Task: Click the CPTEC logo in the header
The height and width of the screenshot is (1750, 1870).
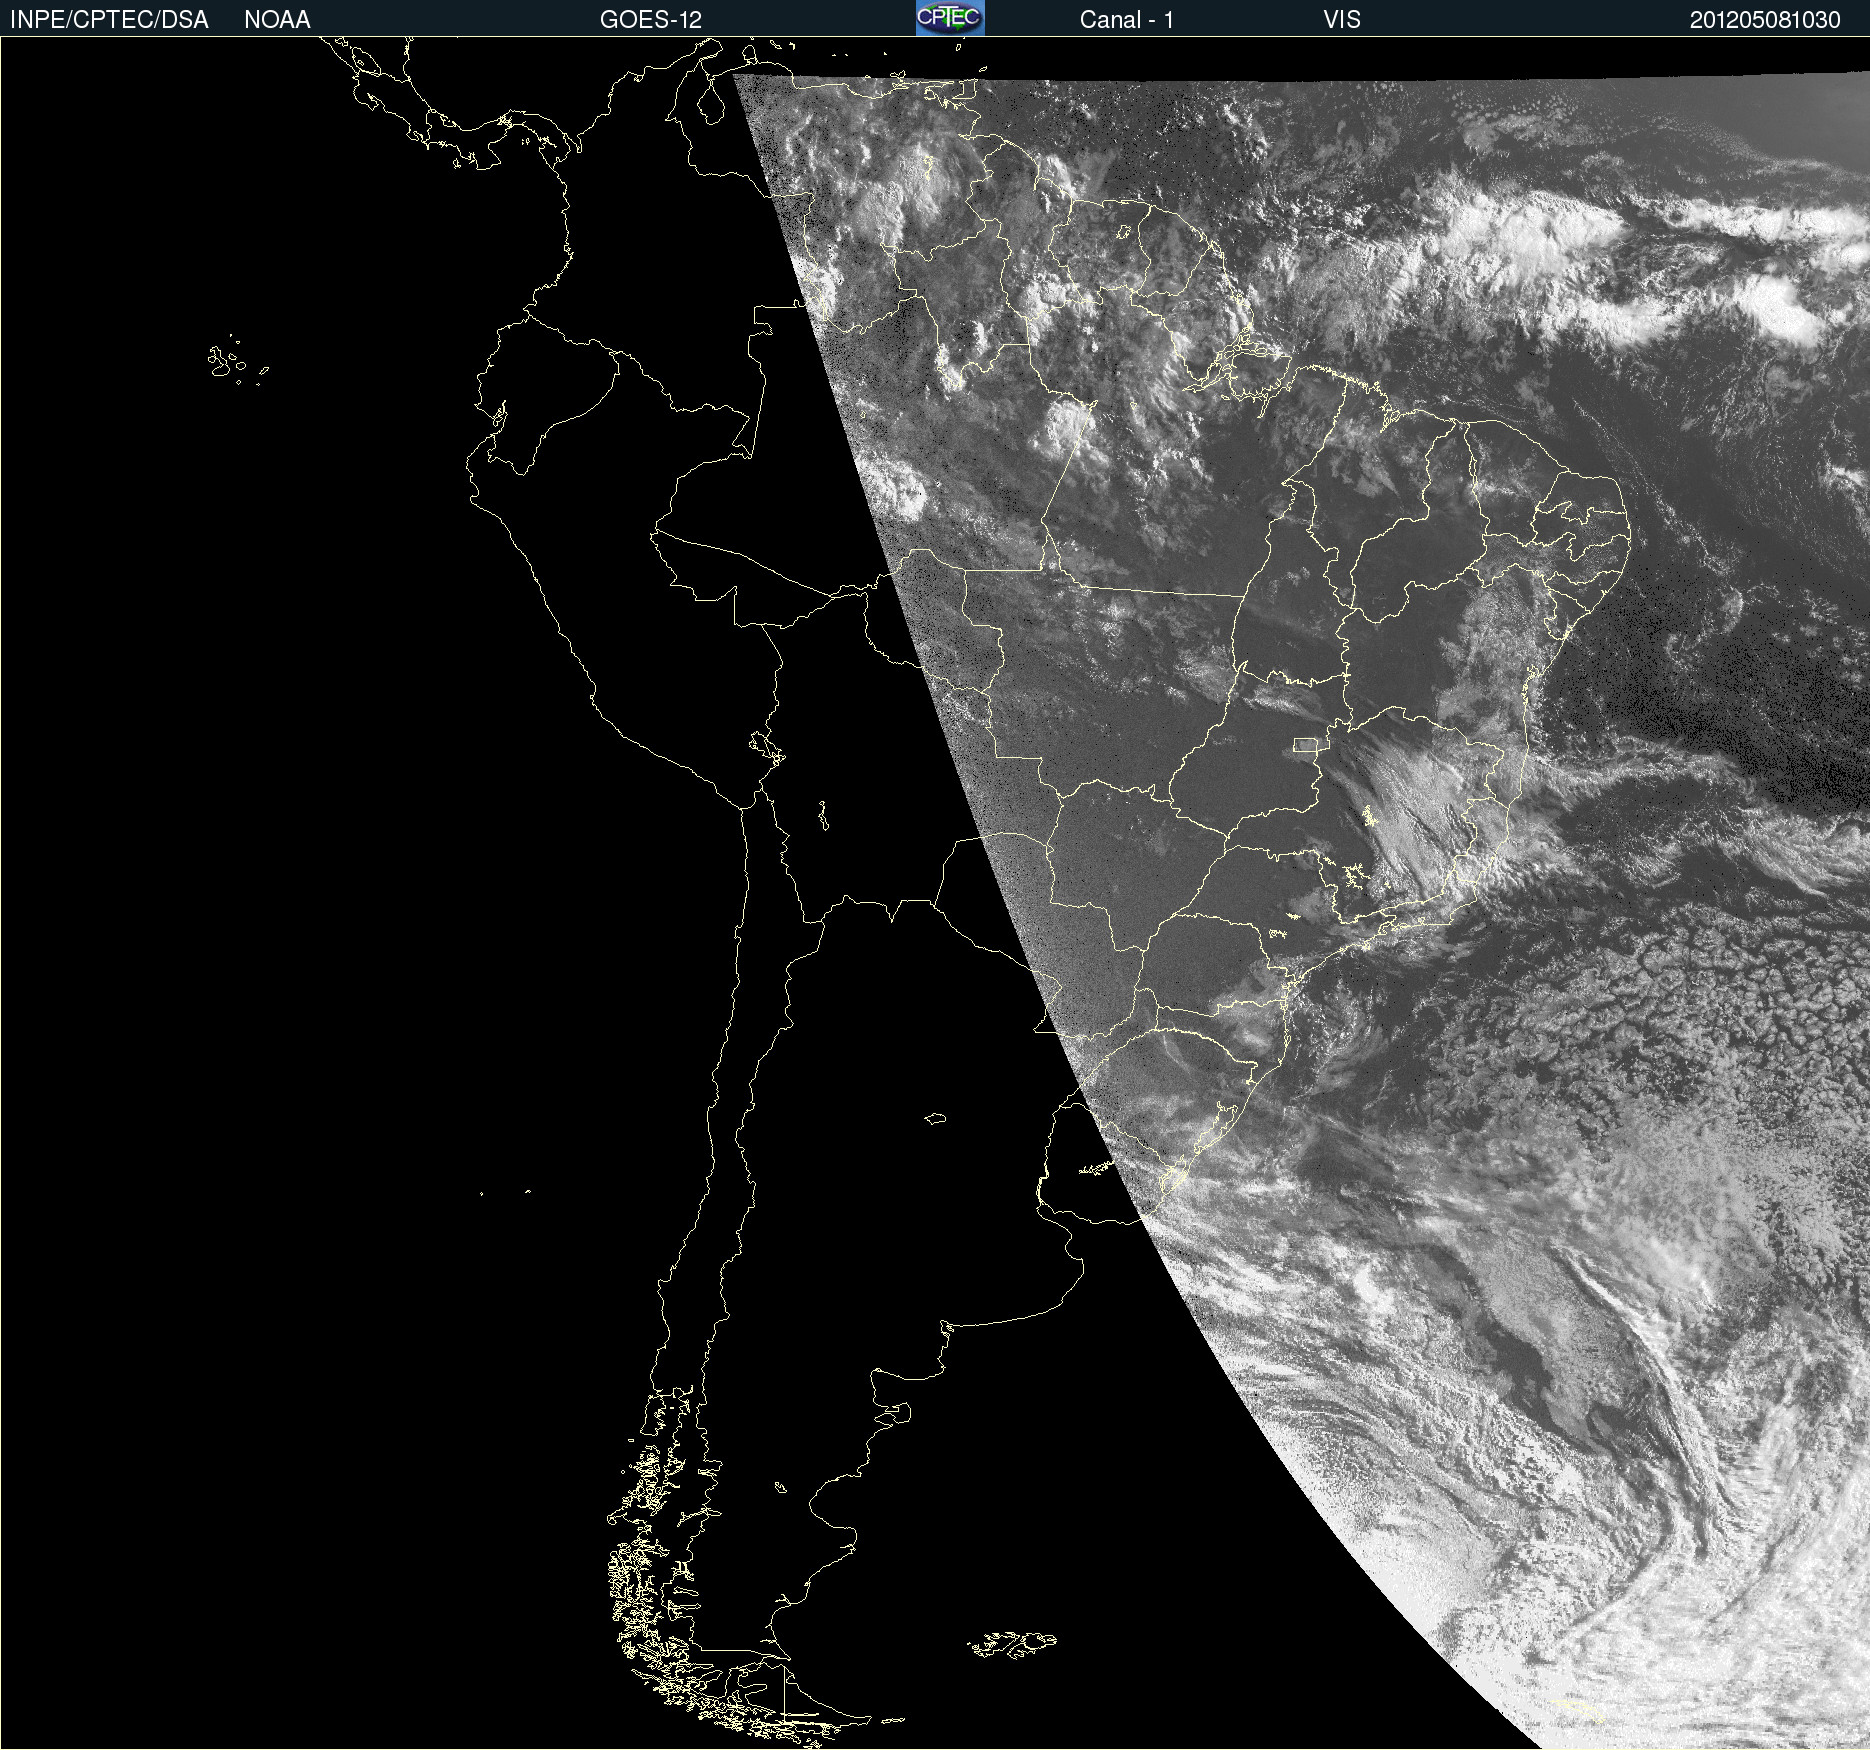Action: (950, 18)
